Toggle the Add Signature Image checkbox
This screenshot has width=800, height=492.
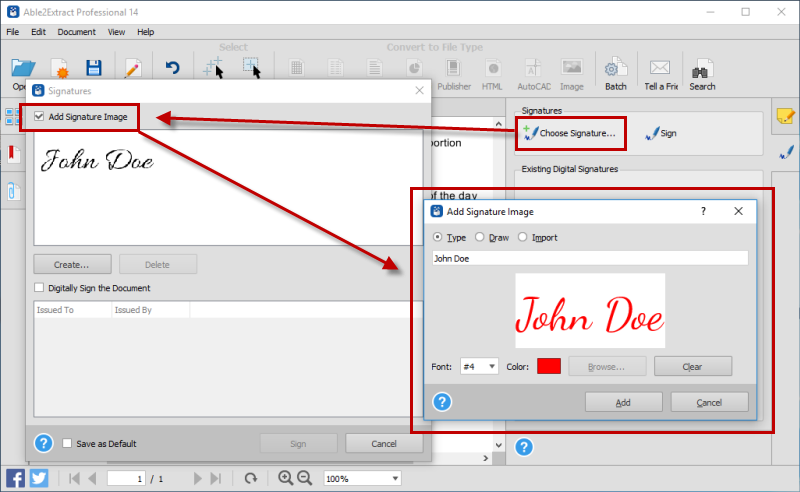[39, 116]
